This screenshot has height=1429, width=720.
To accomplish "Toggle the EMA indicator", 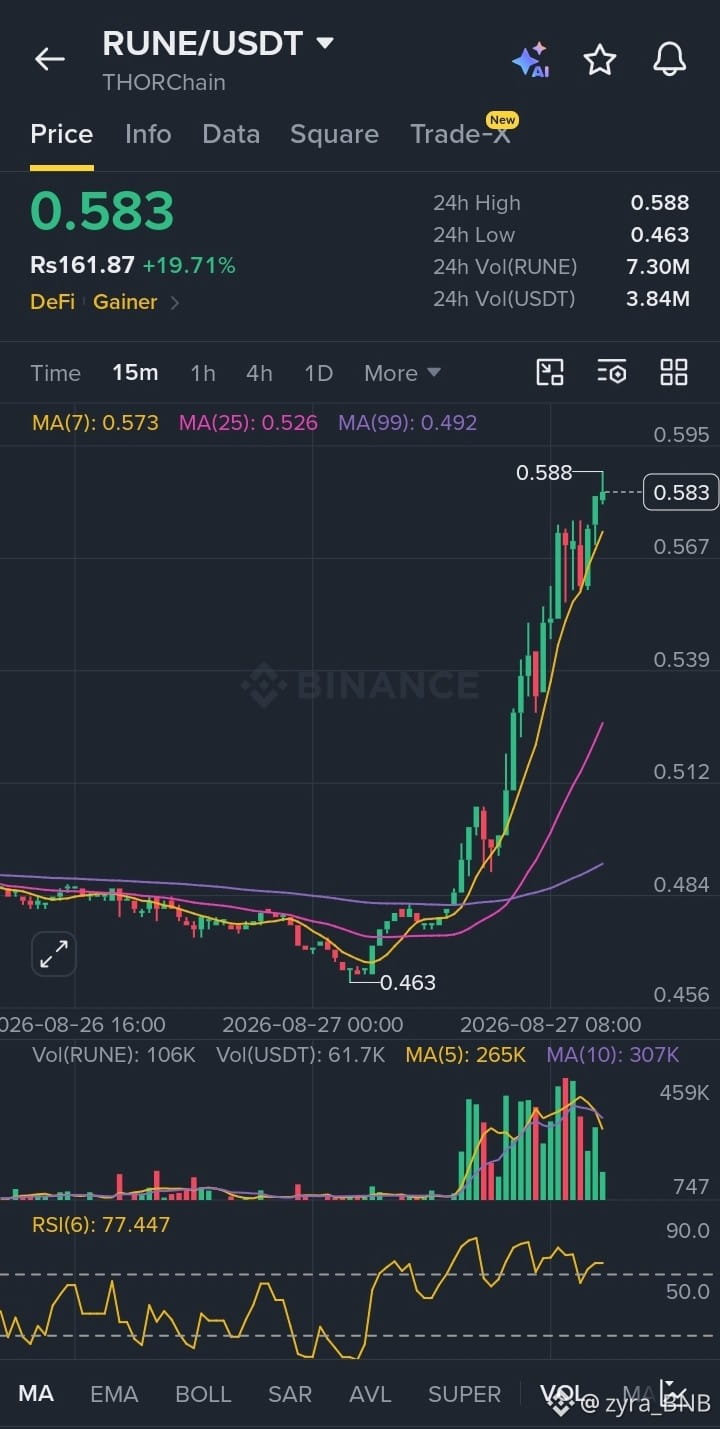I will point(114,1394).
